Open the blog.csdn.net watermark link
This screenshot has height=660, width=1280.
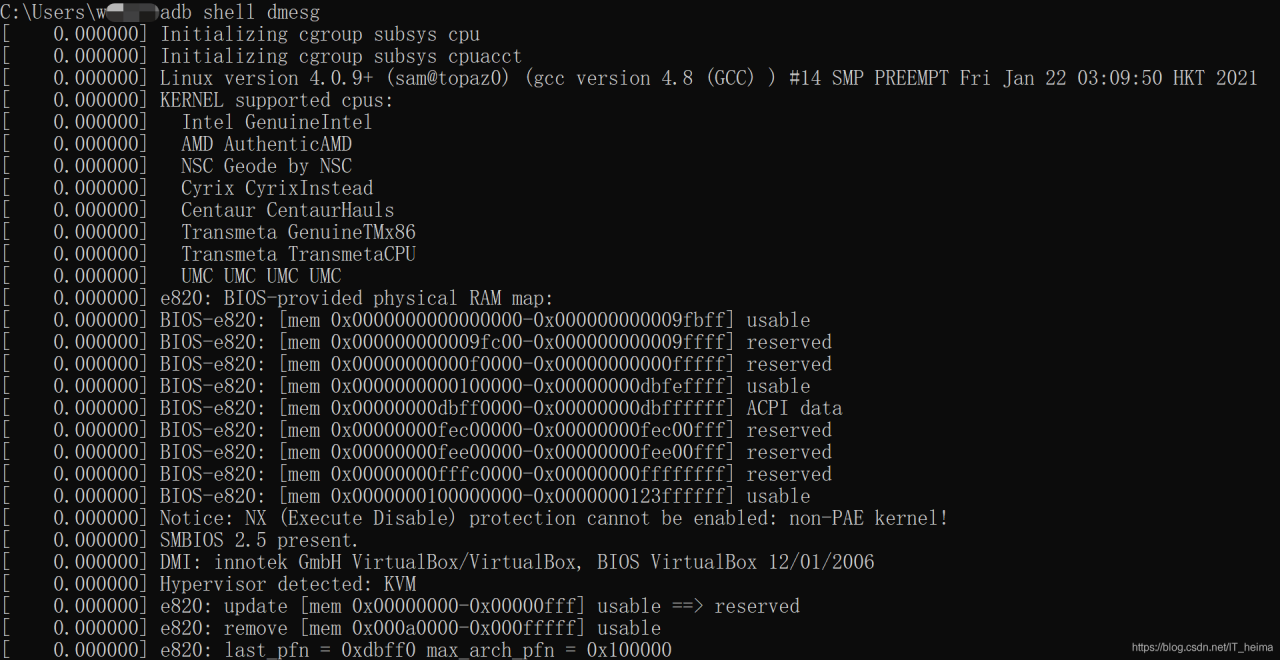1202,648
